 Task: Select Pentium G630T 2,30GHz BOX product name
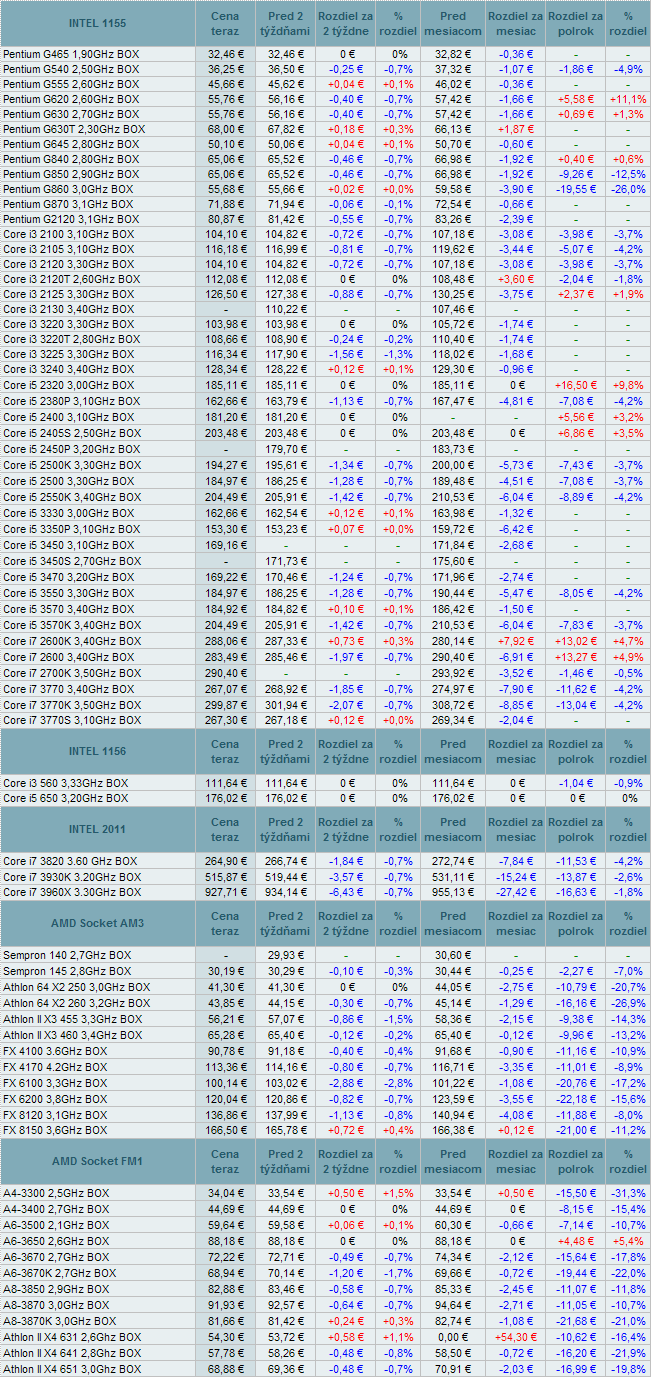point(74,129)
